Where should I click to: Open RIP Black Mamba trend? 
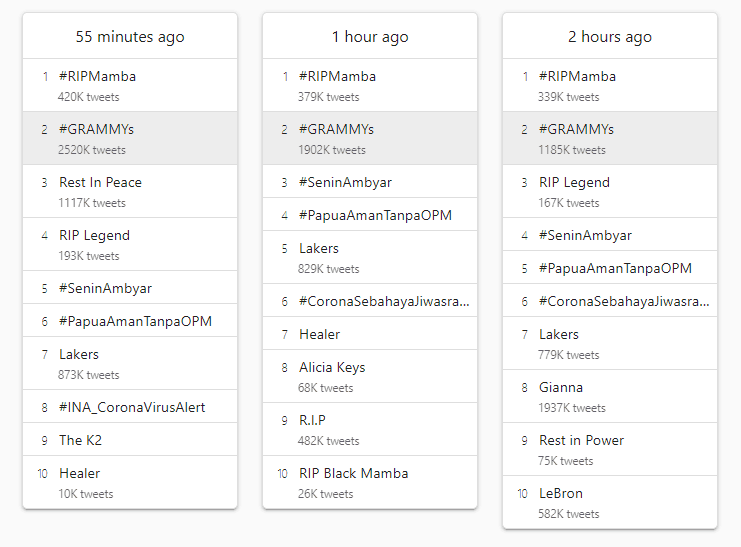pos(353,473)
